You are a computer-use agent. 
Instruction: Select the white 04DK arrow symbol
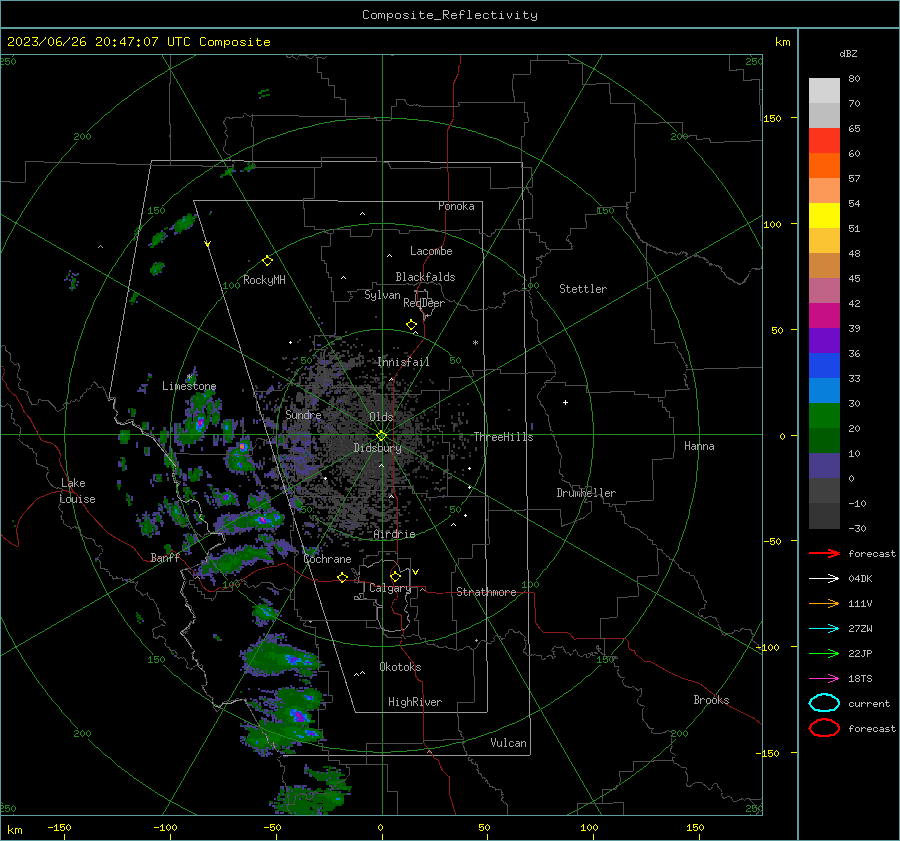(x=824, y=578)
